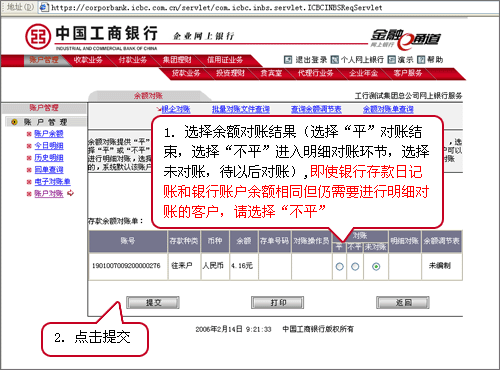Screen dimensions: 500x370
Task: Expand the 账户管理 tree node bullet
Action: click(x=14, y=122)
